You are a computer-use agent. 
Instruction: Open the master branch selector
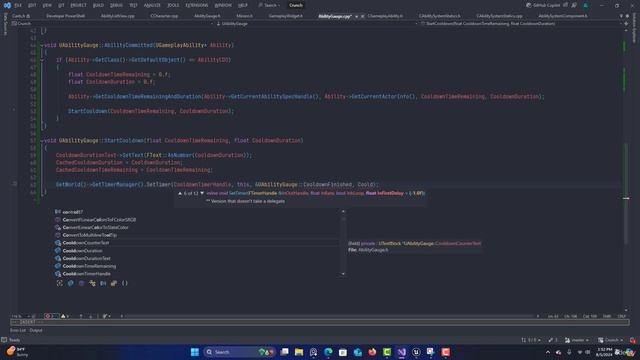(x=577, y=340)
